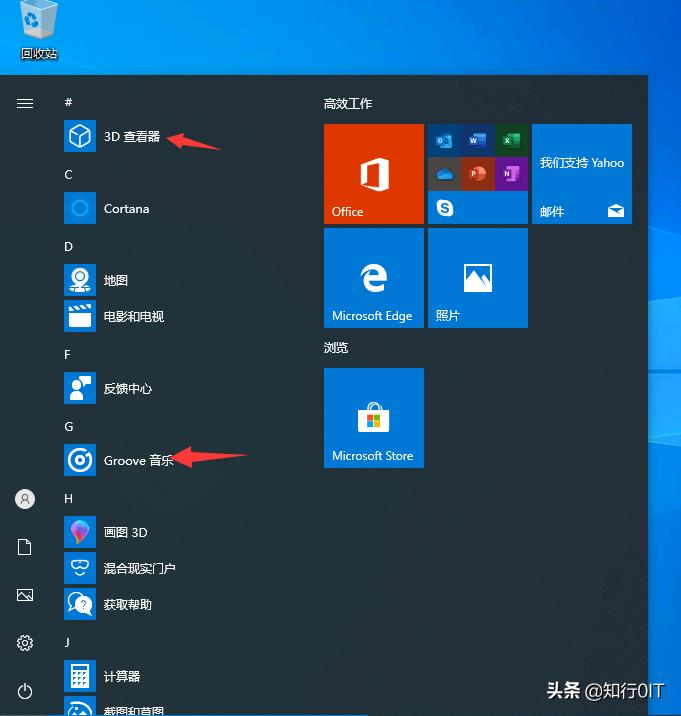Select the 地图 label text
Image resolution: width=681 pixels, height=716 pixels.
116,280
